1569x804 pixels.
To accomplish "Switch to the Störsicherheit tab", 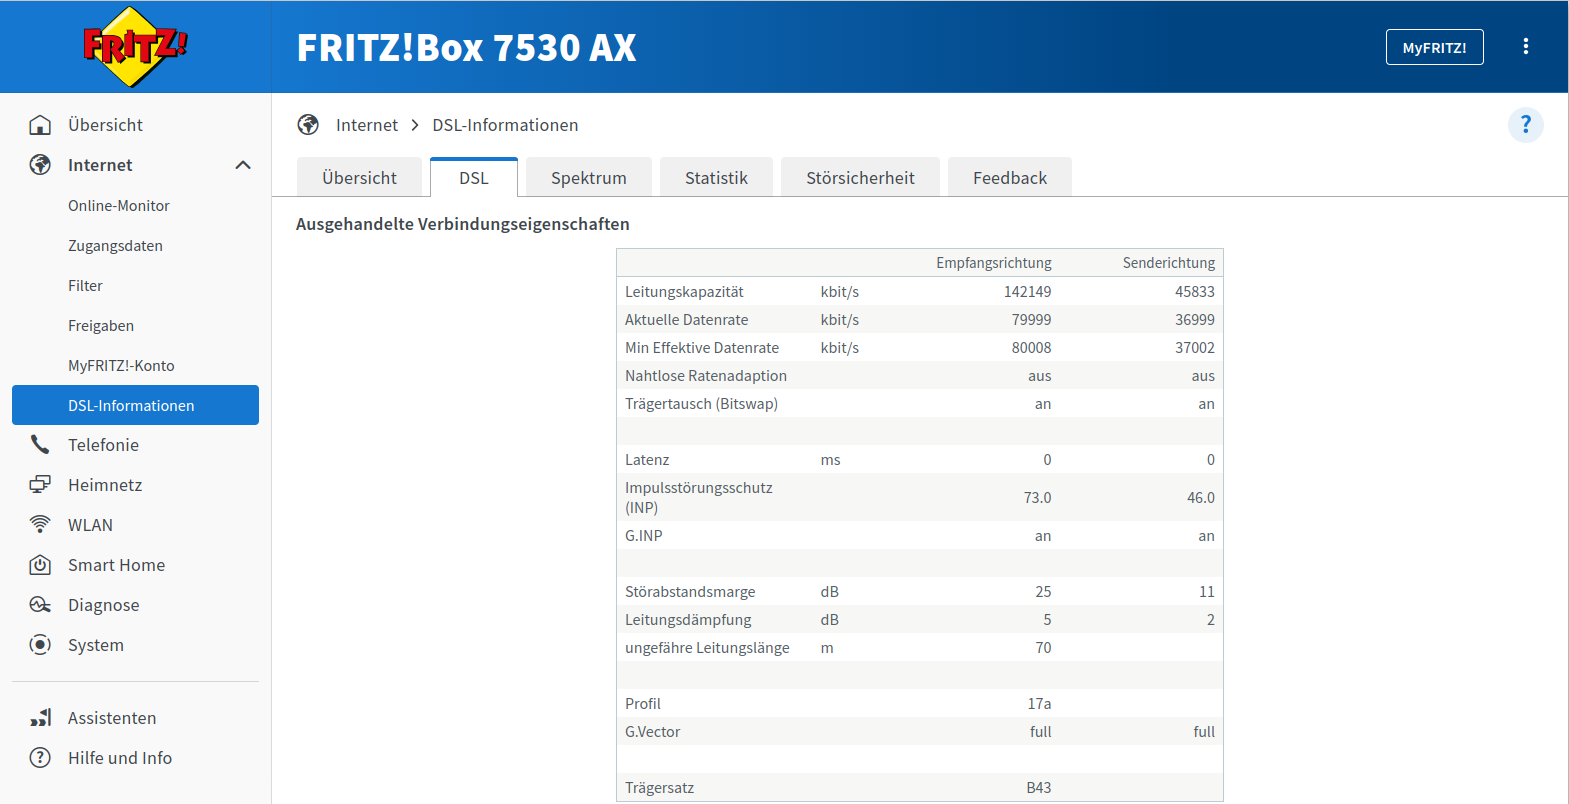I will click(x=860, y=178).
